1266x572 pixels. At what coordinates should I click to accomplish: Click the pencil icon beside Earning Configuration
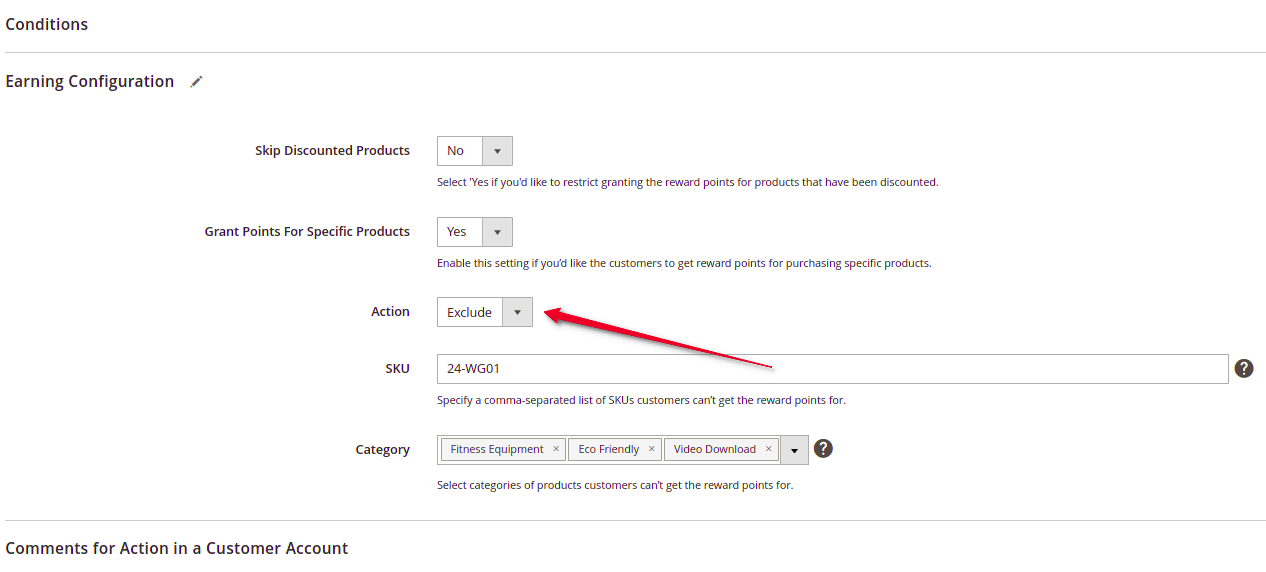(x=196, y=82)
